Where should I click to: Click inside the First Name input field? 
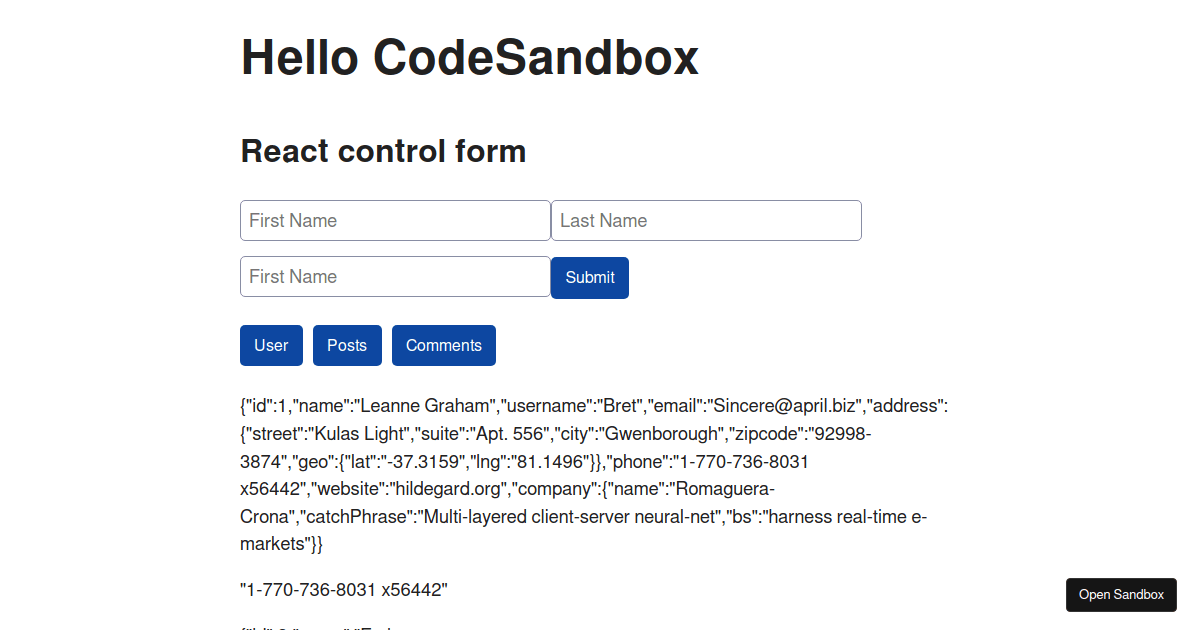click(395, 220)
